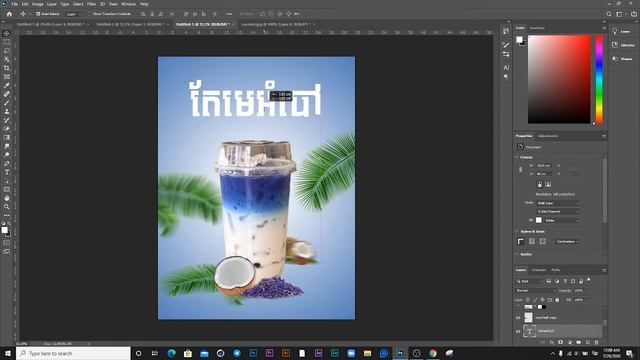The width and height of the screenshot is (640, 360).
Task: Toggle Show Transform Controls checkbox
Action: click(90, 14)
